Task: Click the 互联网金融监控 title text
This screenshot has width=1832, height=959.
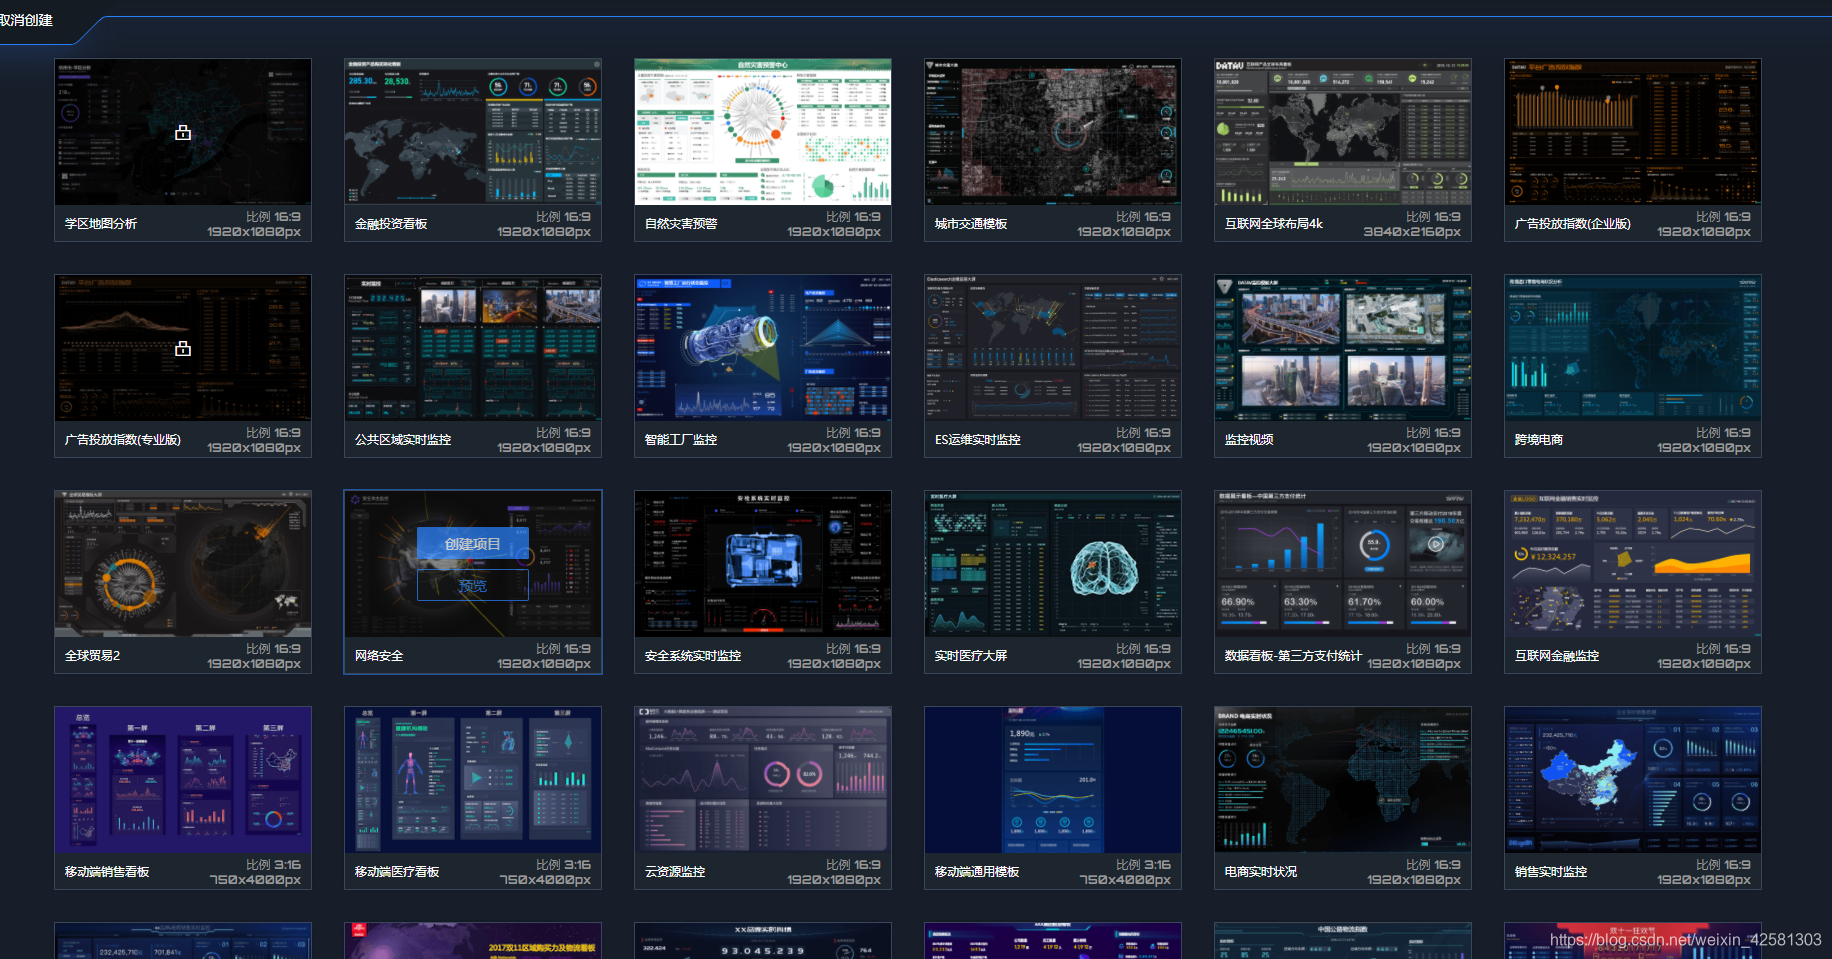Action: pyautogui.click(x=1557, y=656)
